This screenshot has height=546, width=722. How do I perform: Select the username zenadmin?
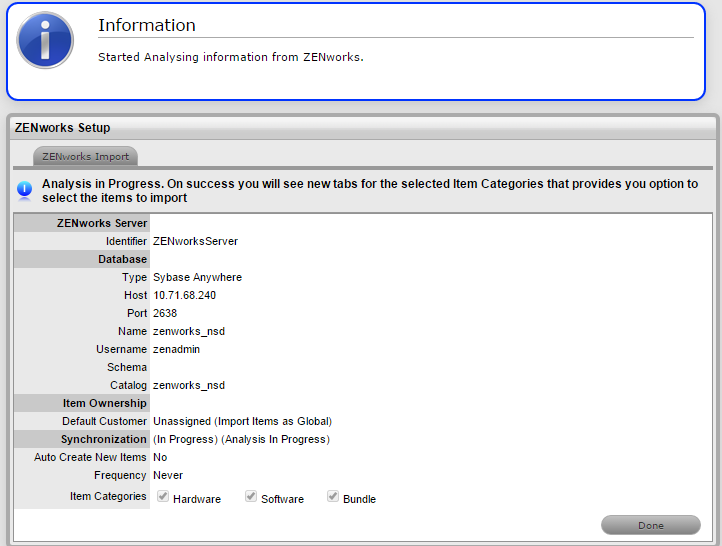(176, 349)
